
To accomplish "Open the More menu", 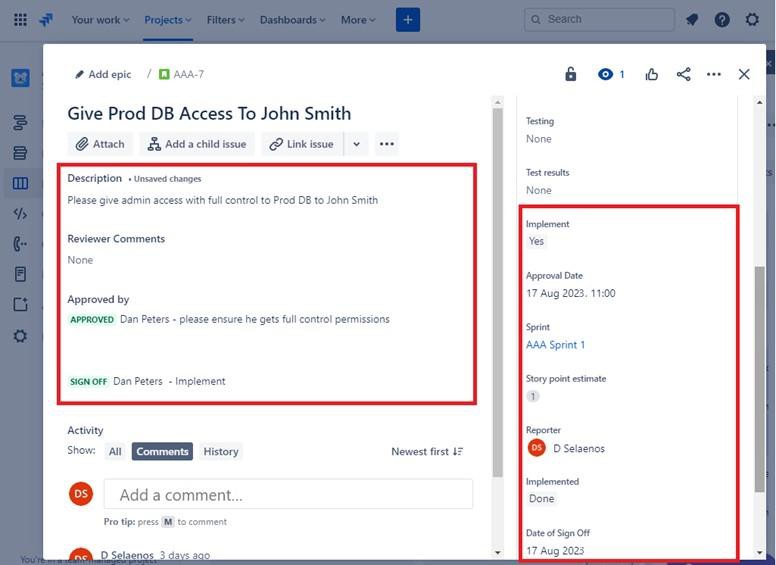I will point(358,20).
